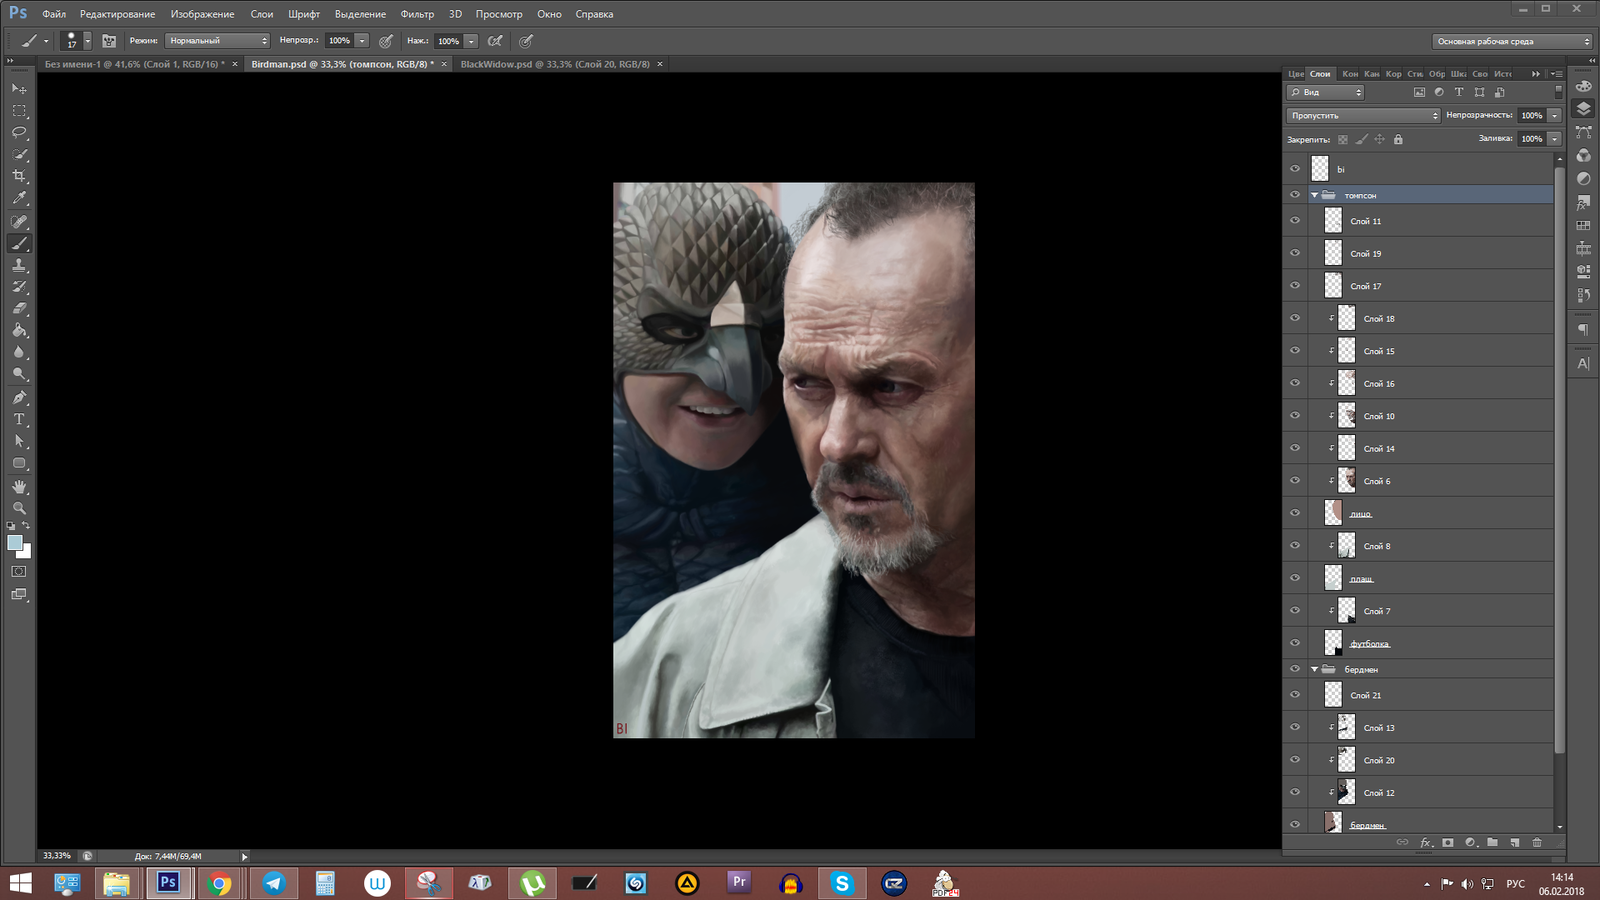Lock all for selected layer
The width and height of the screenshot is (1600, 900).
(1398, 139)
